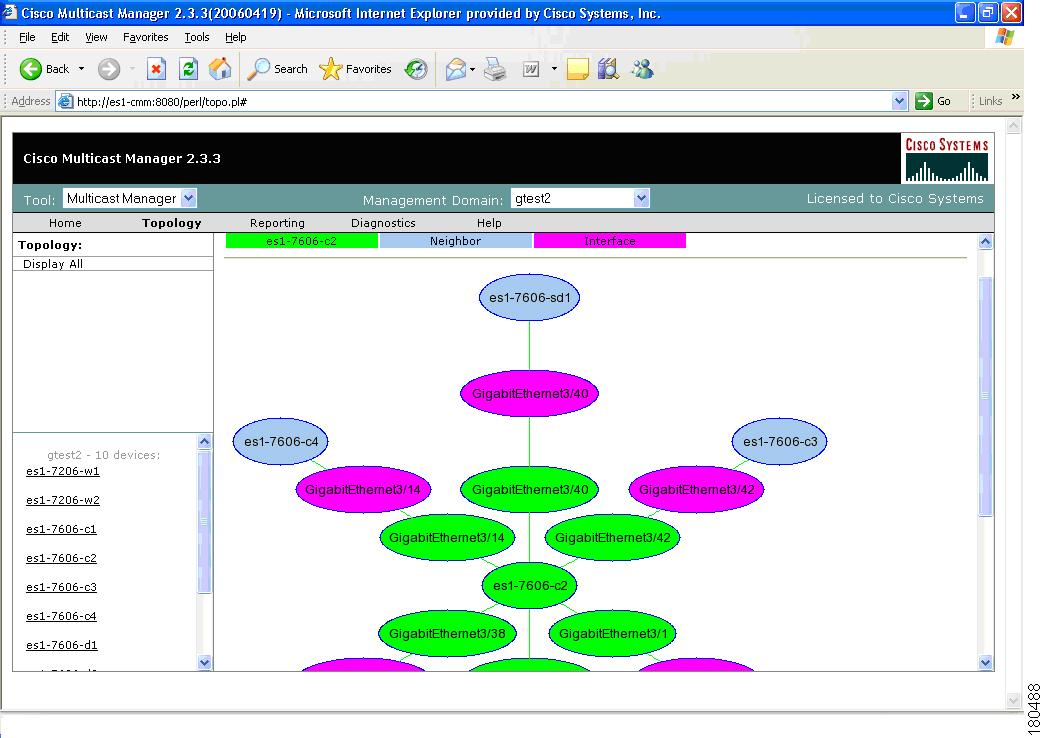Open the Favorites menu
The width and height of the screenshot is (1043, 738).
146,37
